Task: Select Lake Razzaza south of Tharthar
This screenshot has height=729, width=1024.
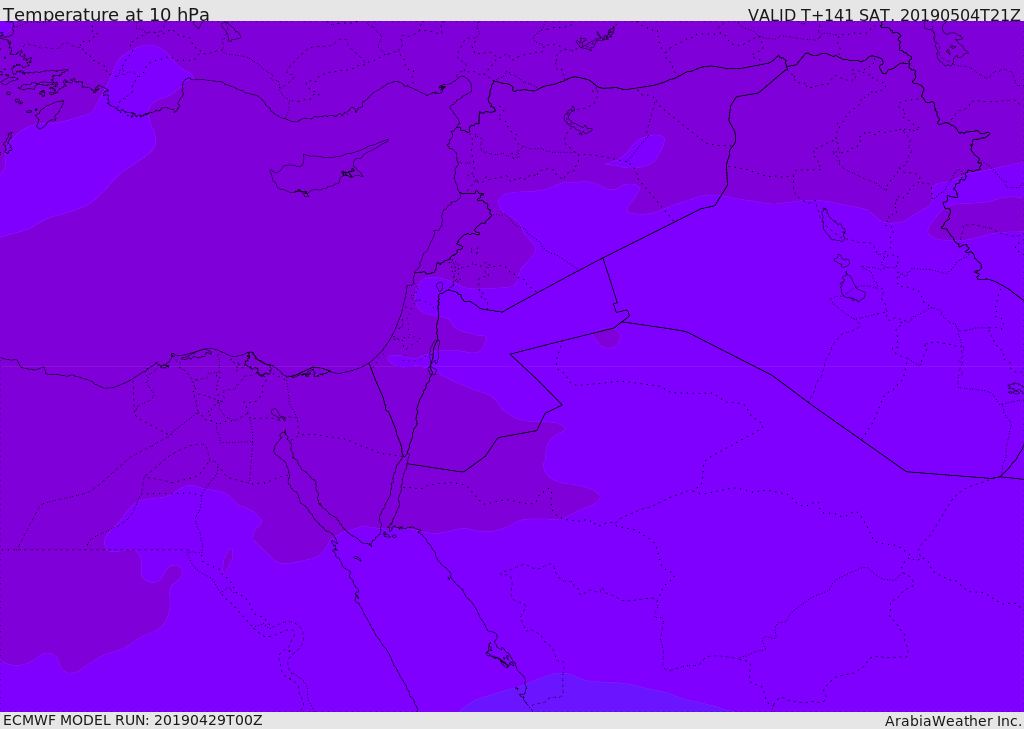Action: pyautogui.click(x=851, y=289)
